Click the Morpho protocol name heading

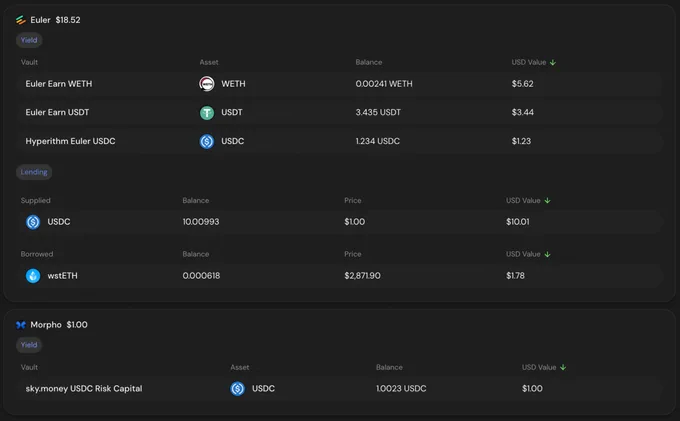point(46,325)
